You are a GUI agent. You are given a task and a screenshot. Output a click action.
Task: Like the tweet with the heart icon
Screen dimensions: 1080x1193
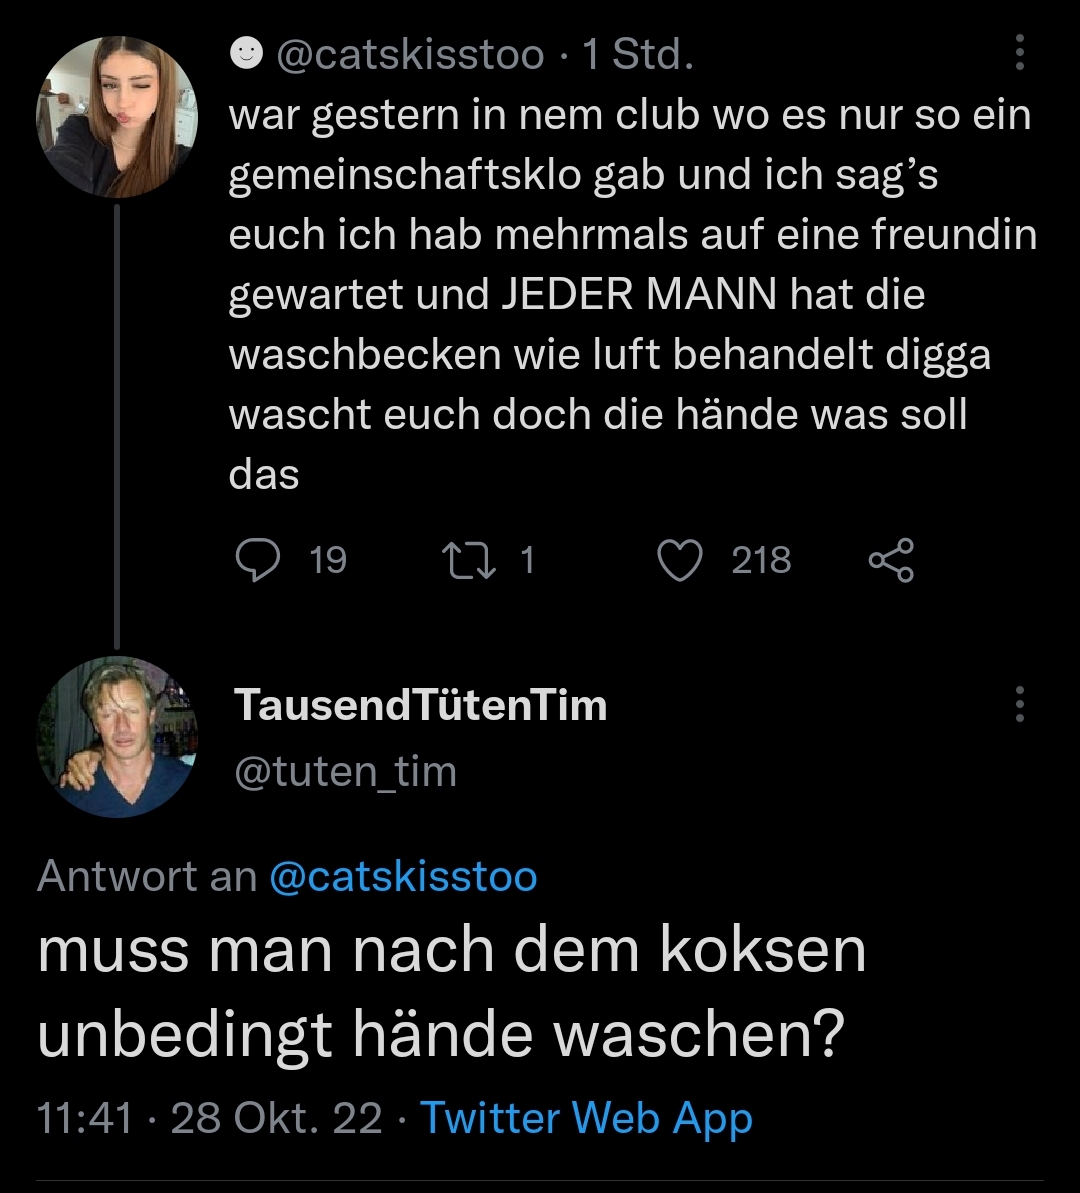click(x=681, y=560)
